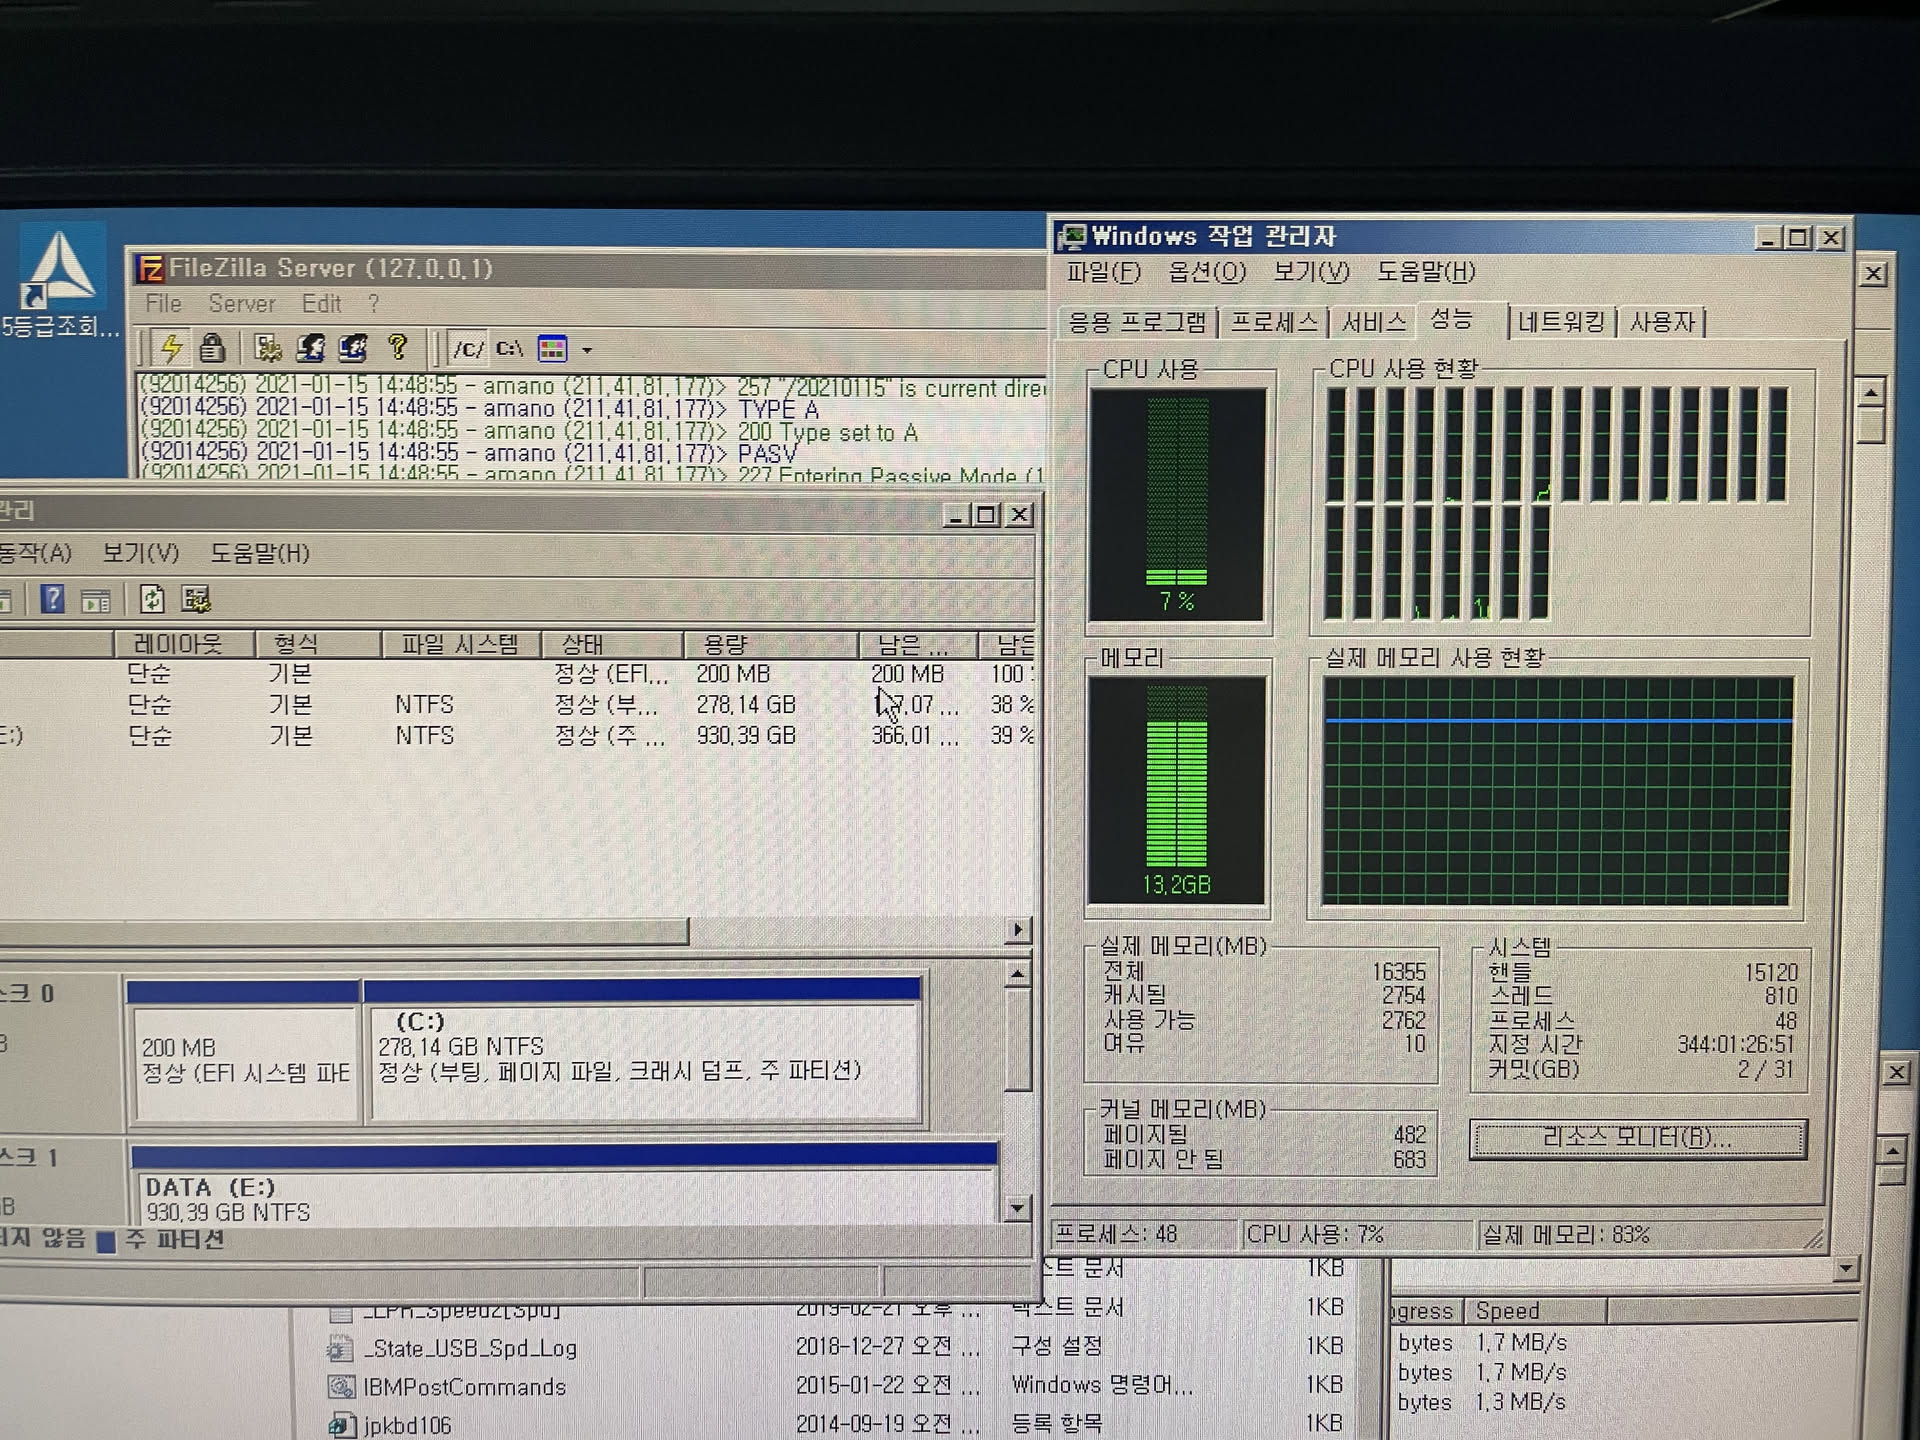
Task: Select the DATA (E:) partition block
Action: [x=565, y=1198]
